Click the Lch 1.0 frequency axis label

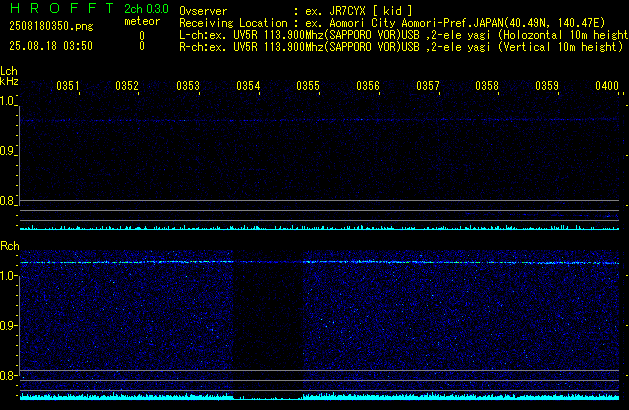tap(7, 101)
